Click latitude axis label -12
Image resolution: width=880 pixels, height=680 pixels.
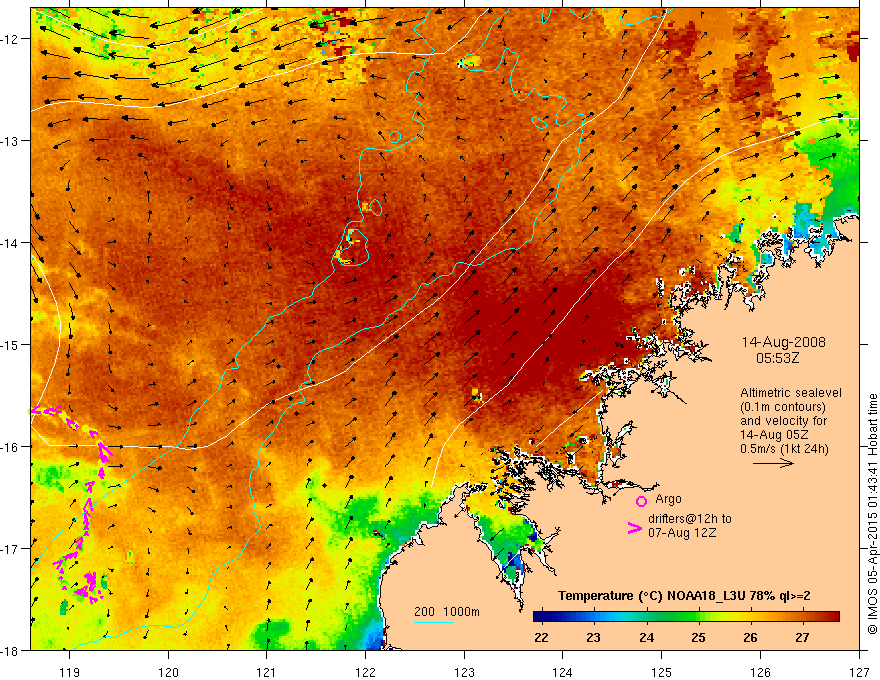pyautogui.click(x=10, y=39)
